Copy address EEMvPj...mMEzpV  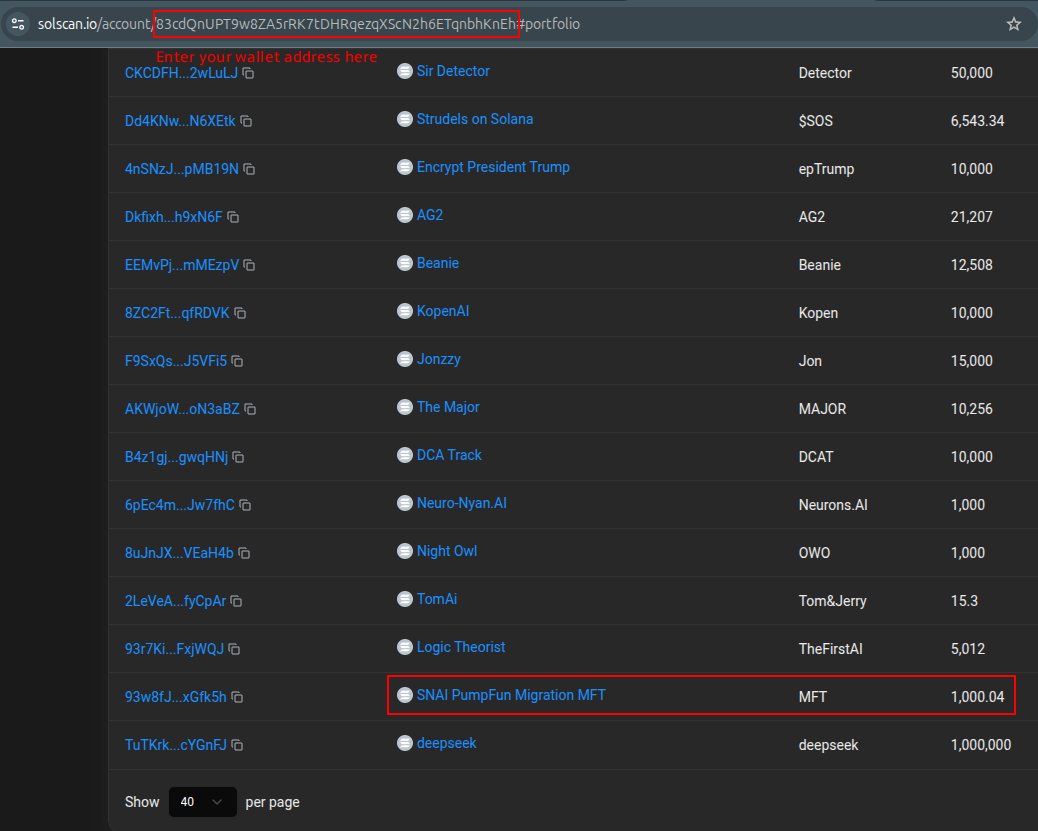(249, 265)
